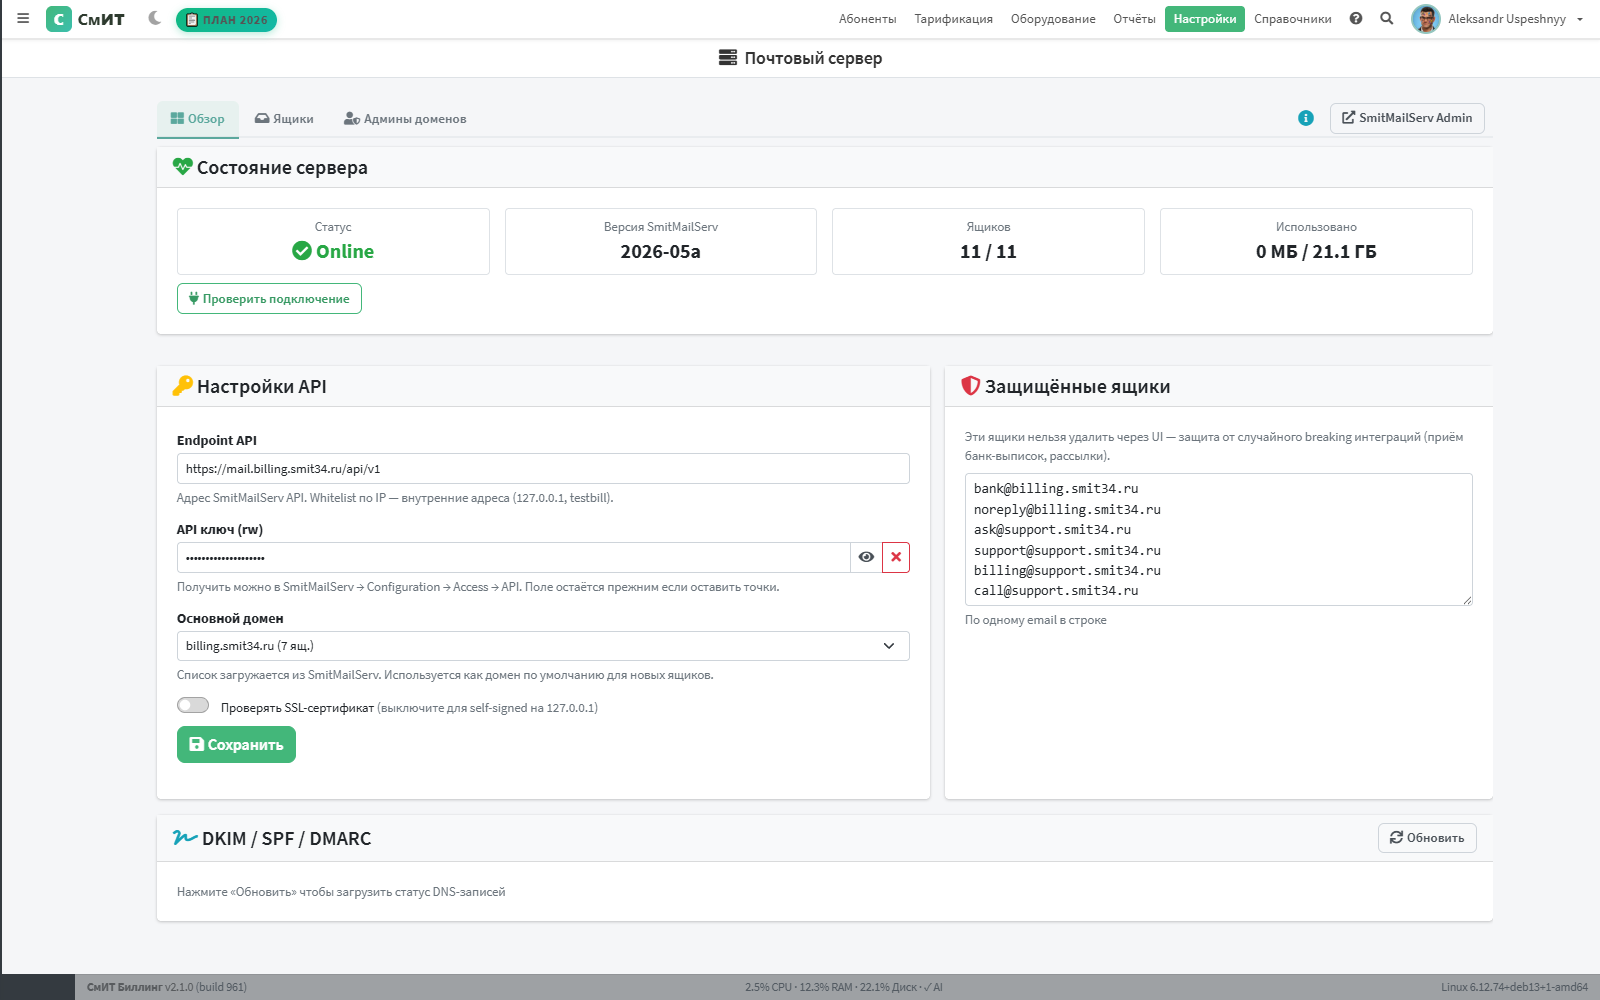Click the support@support.smit34.ru line
The width and height of the screenshot is (1600, 1000).
click(x=1067, y=551)
